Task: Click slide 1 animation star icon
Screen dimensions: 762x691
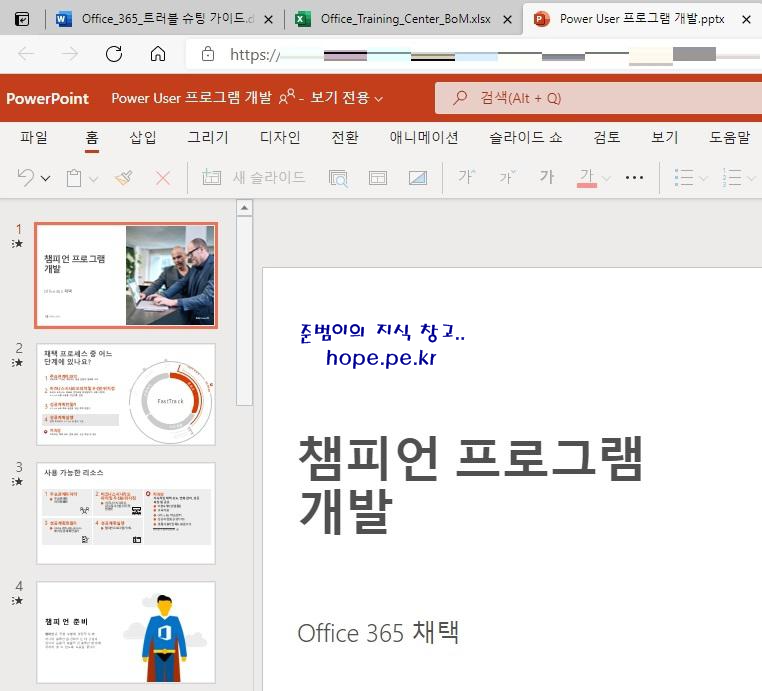Action: tap(17, 243)
